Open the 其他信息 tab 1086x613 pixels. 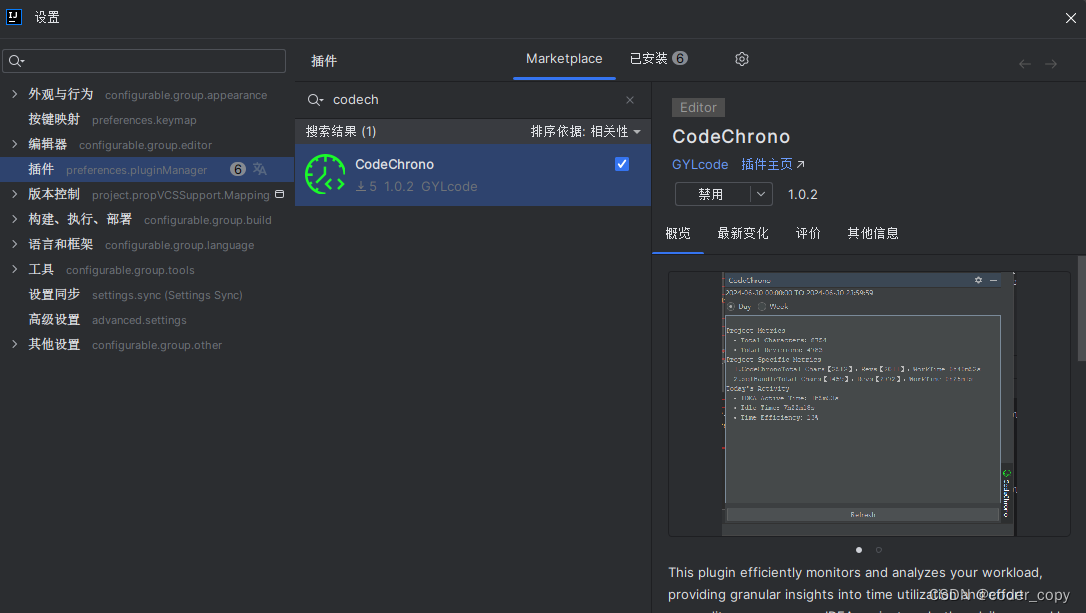pos(873,233)
